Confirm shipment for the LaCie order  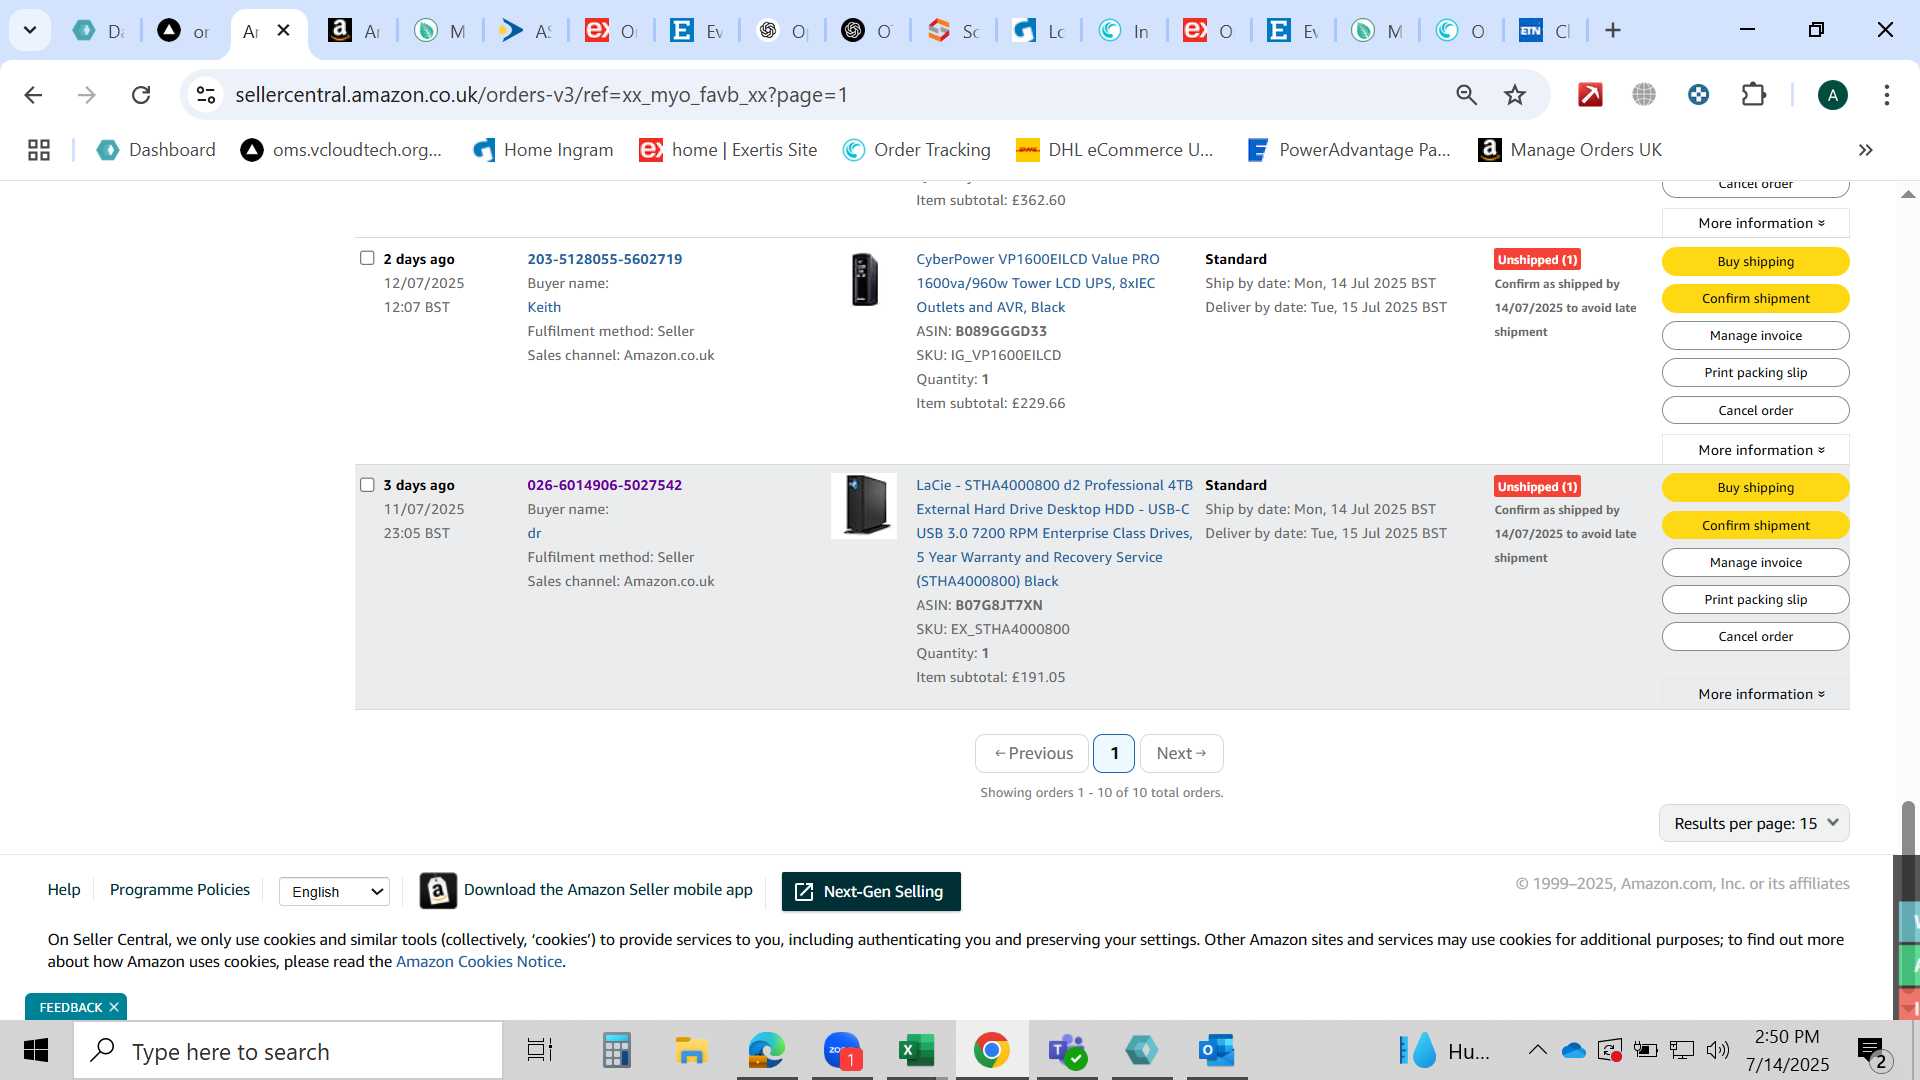click(1755, 525)
